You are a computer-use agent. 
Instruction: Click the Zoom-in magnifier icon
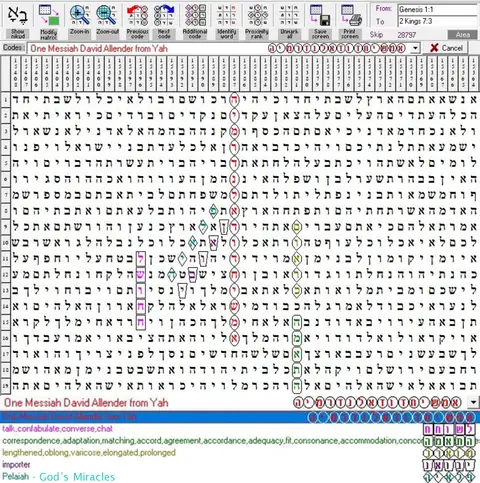coord(80,15)
